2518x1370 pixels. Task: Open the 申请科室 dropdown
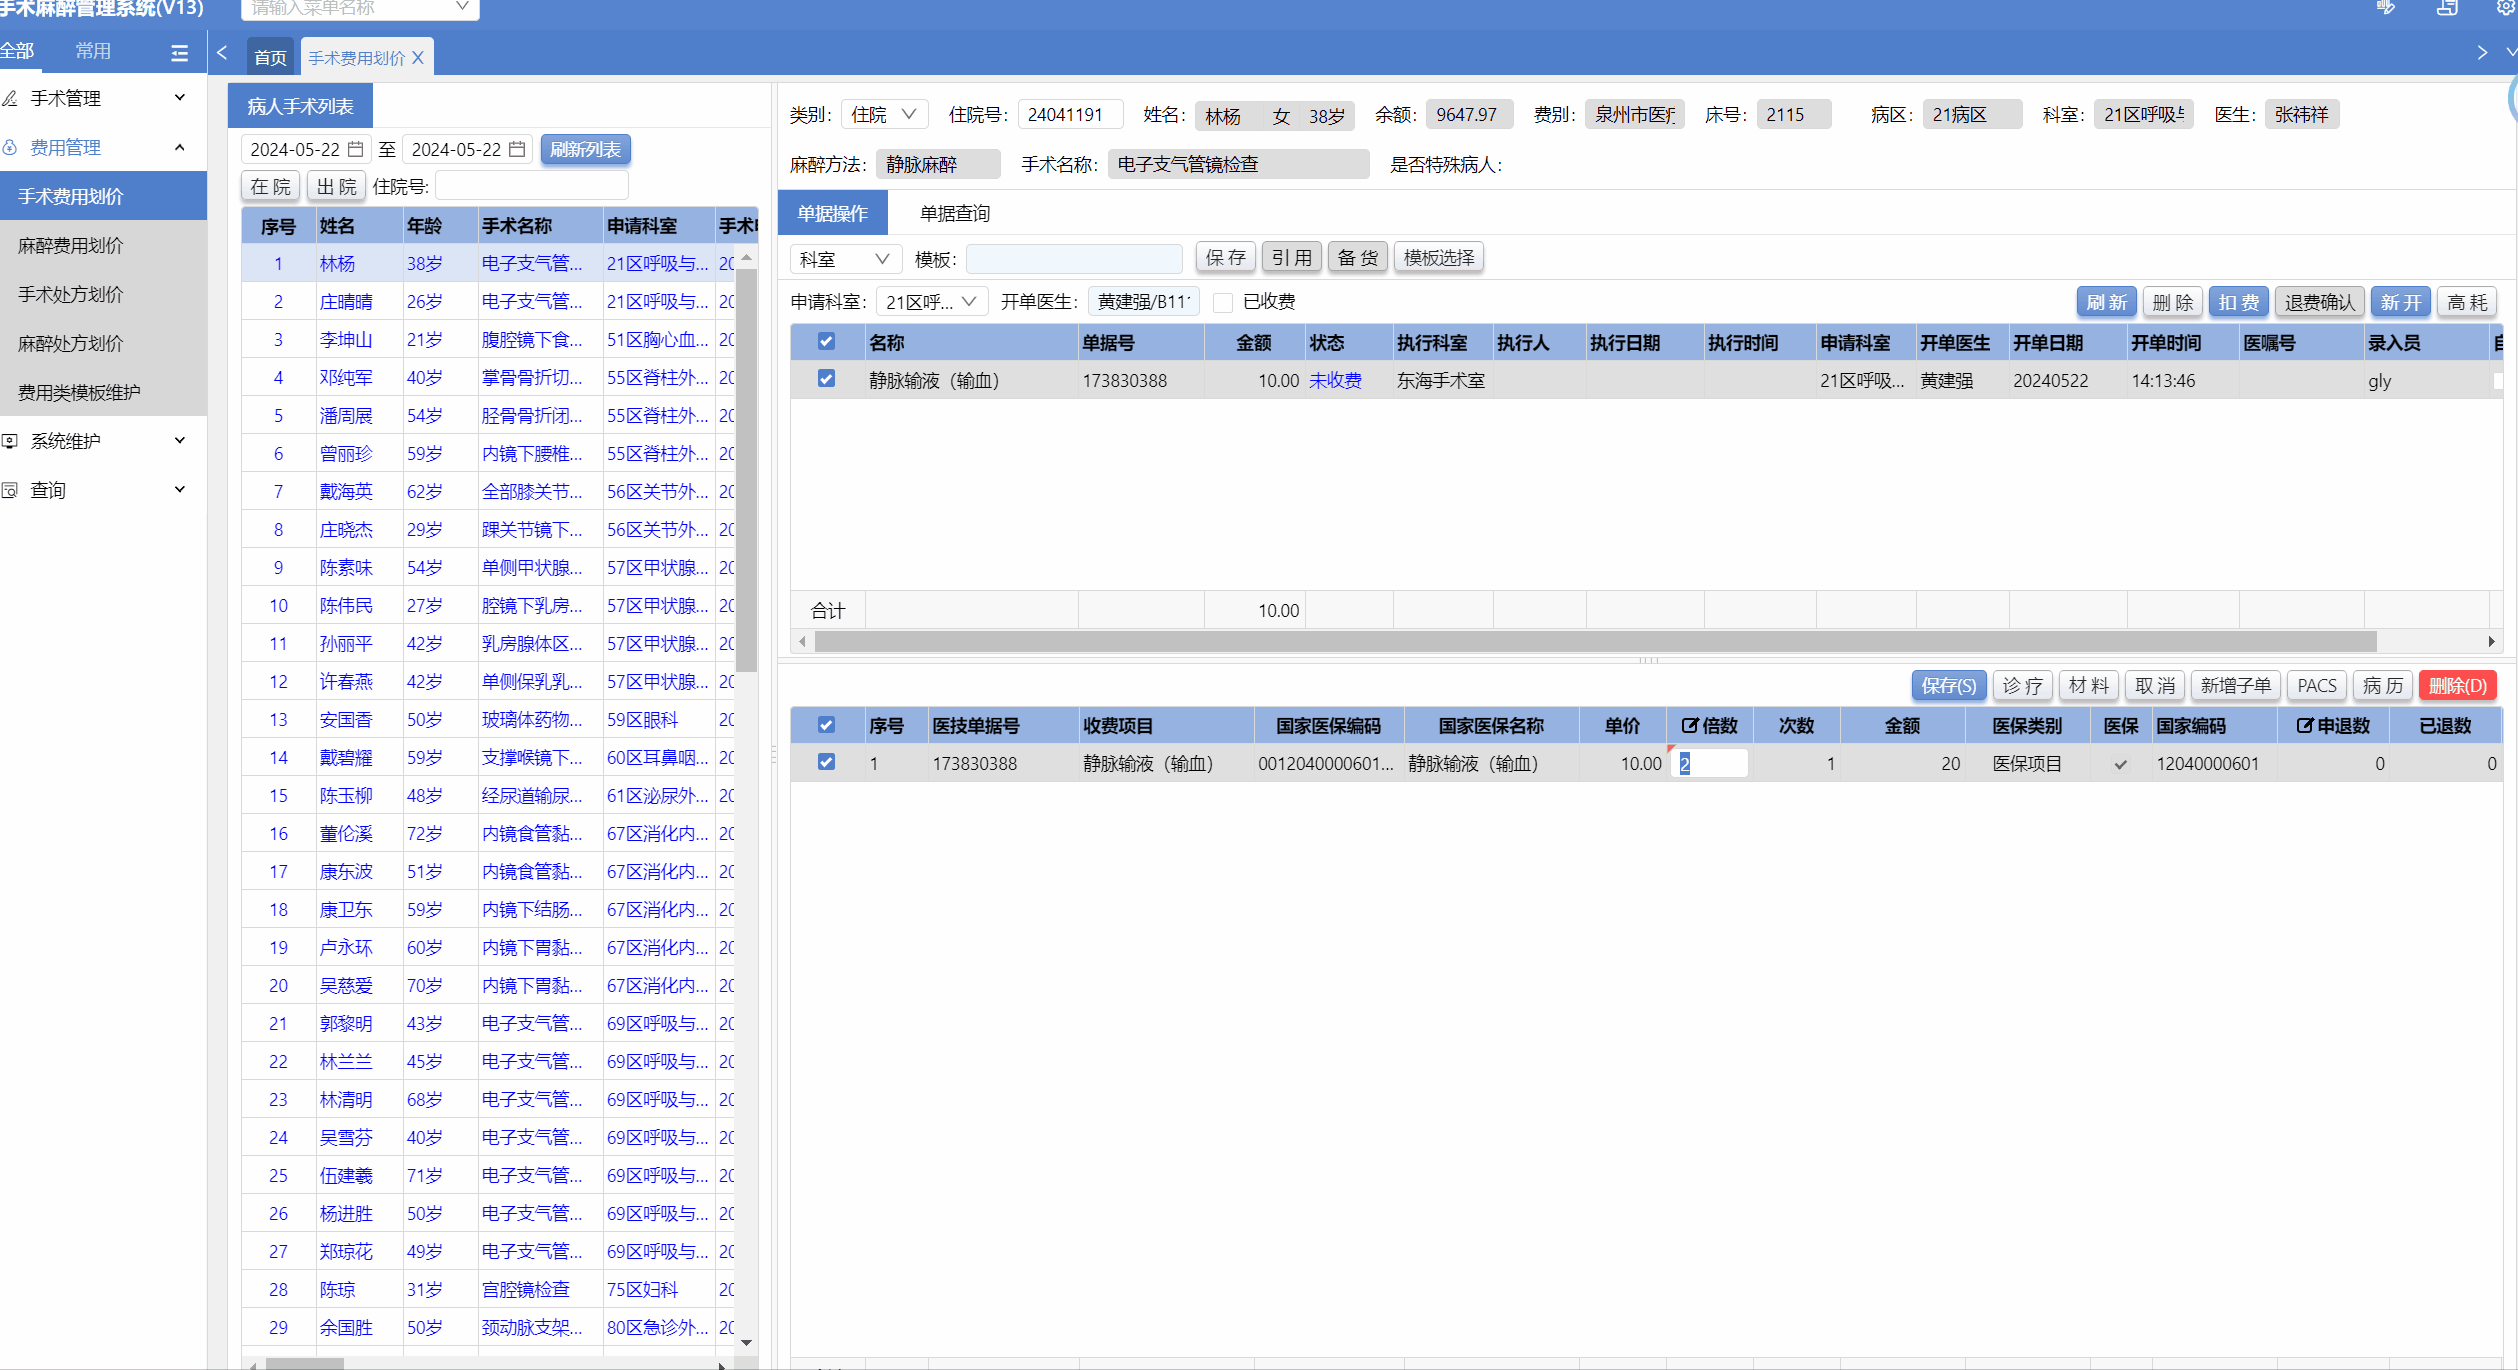click(x=931, y=302)
